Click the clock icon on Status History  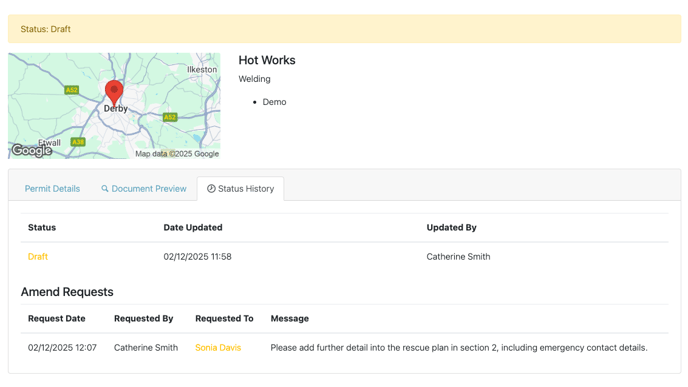211,189
